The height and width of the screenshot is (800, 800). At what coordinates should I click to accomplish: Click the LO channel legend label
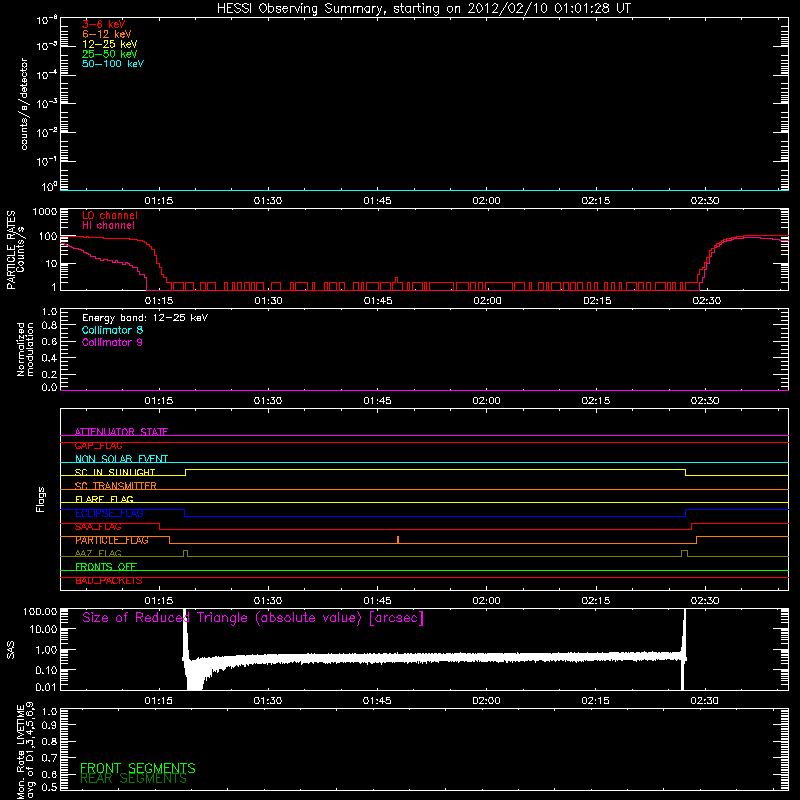click(110, 215)
